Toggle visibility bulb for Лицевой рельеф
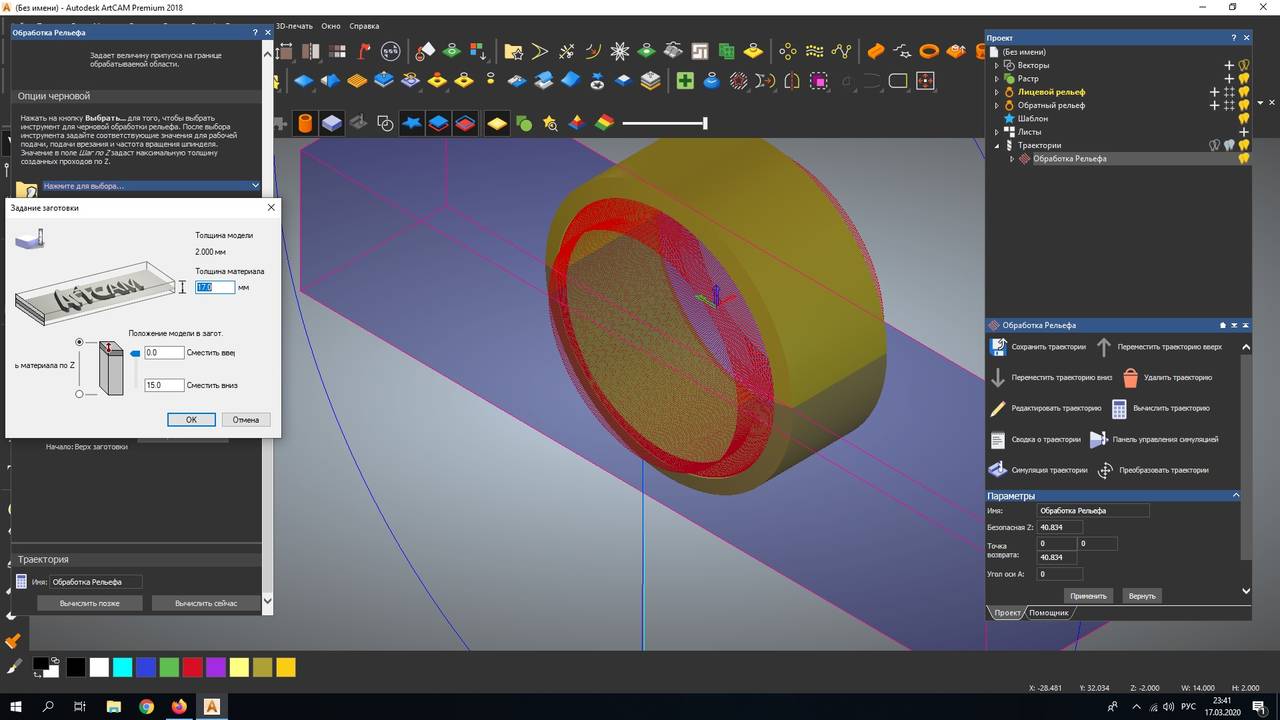 click(x=1244, y=92)
